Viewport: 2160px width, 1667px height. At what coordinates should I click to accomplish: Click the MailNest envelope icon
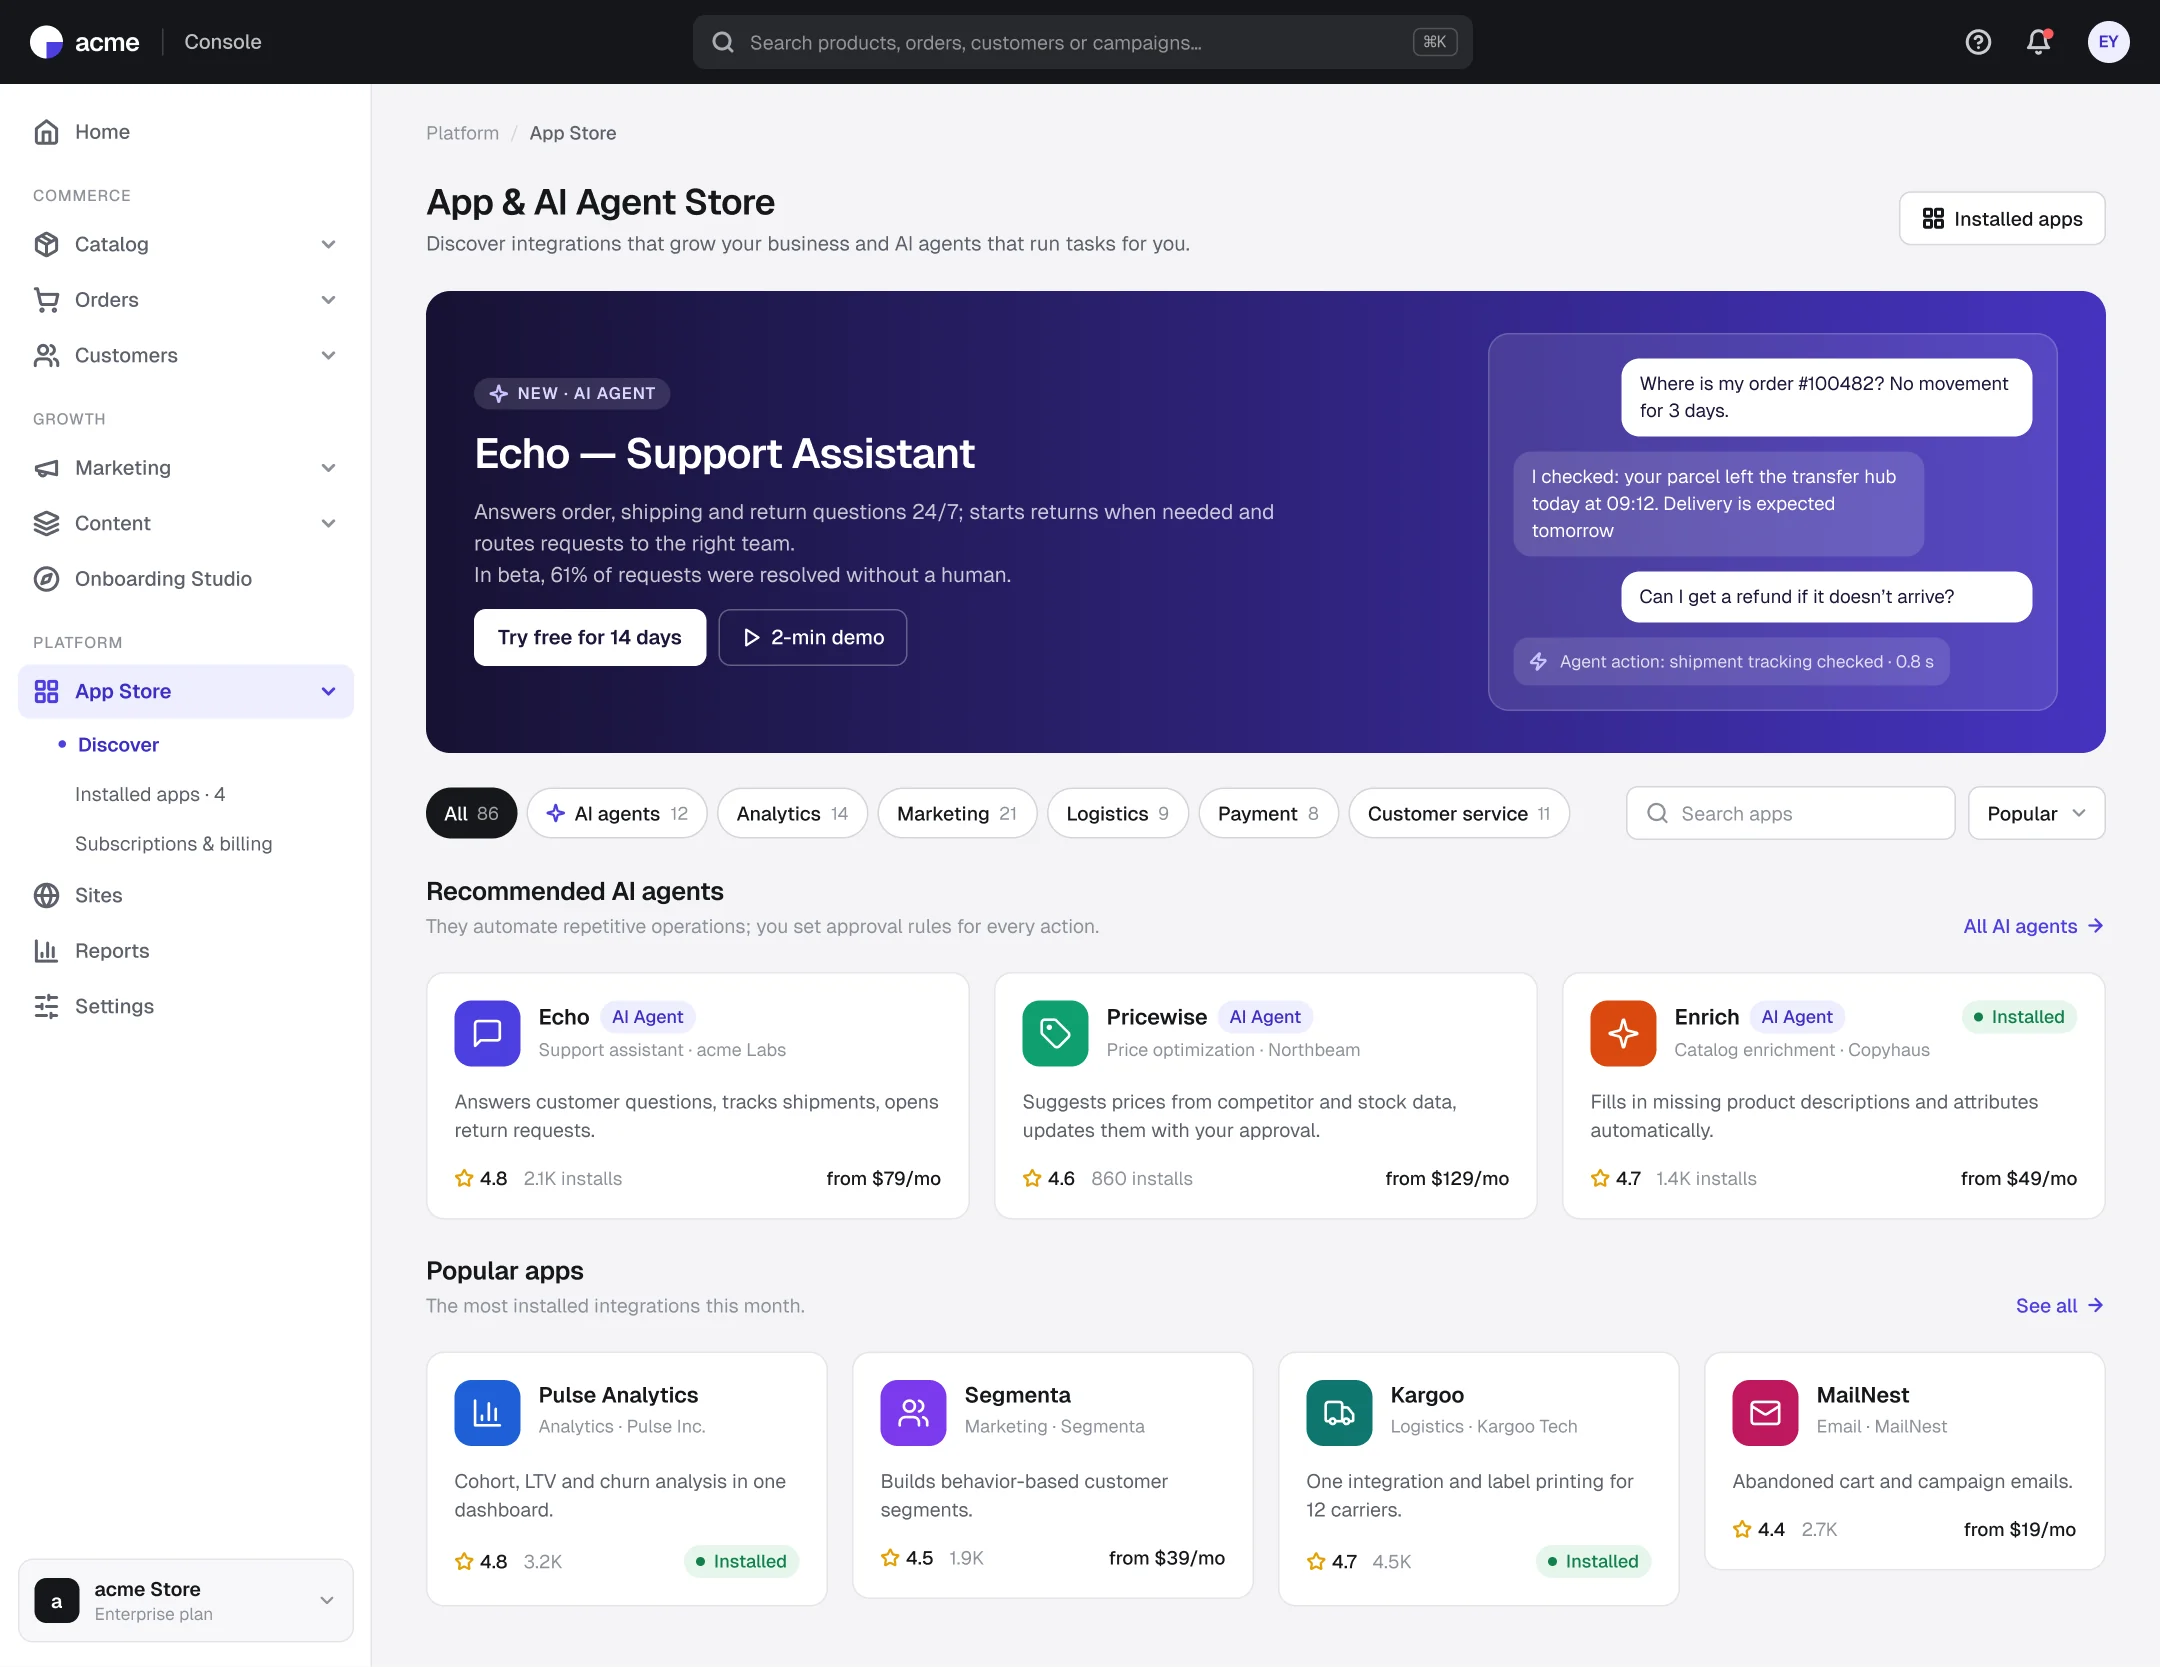point(1765,1412)
